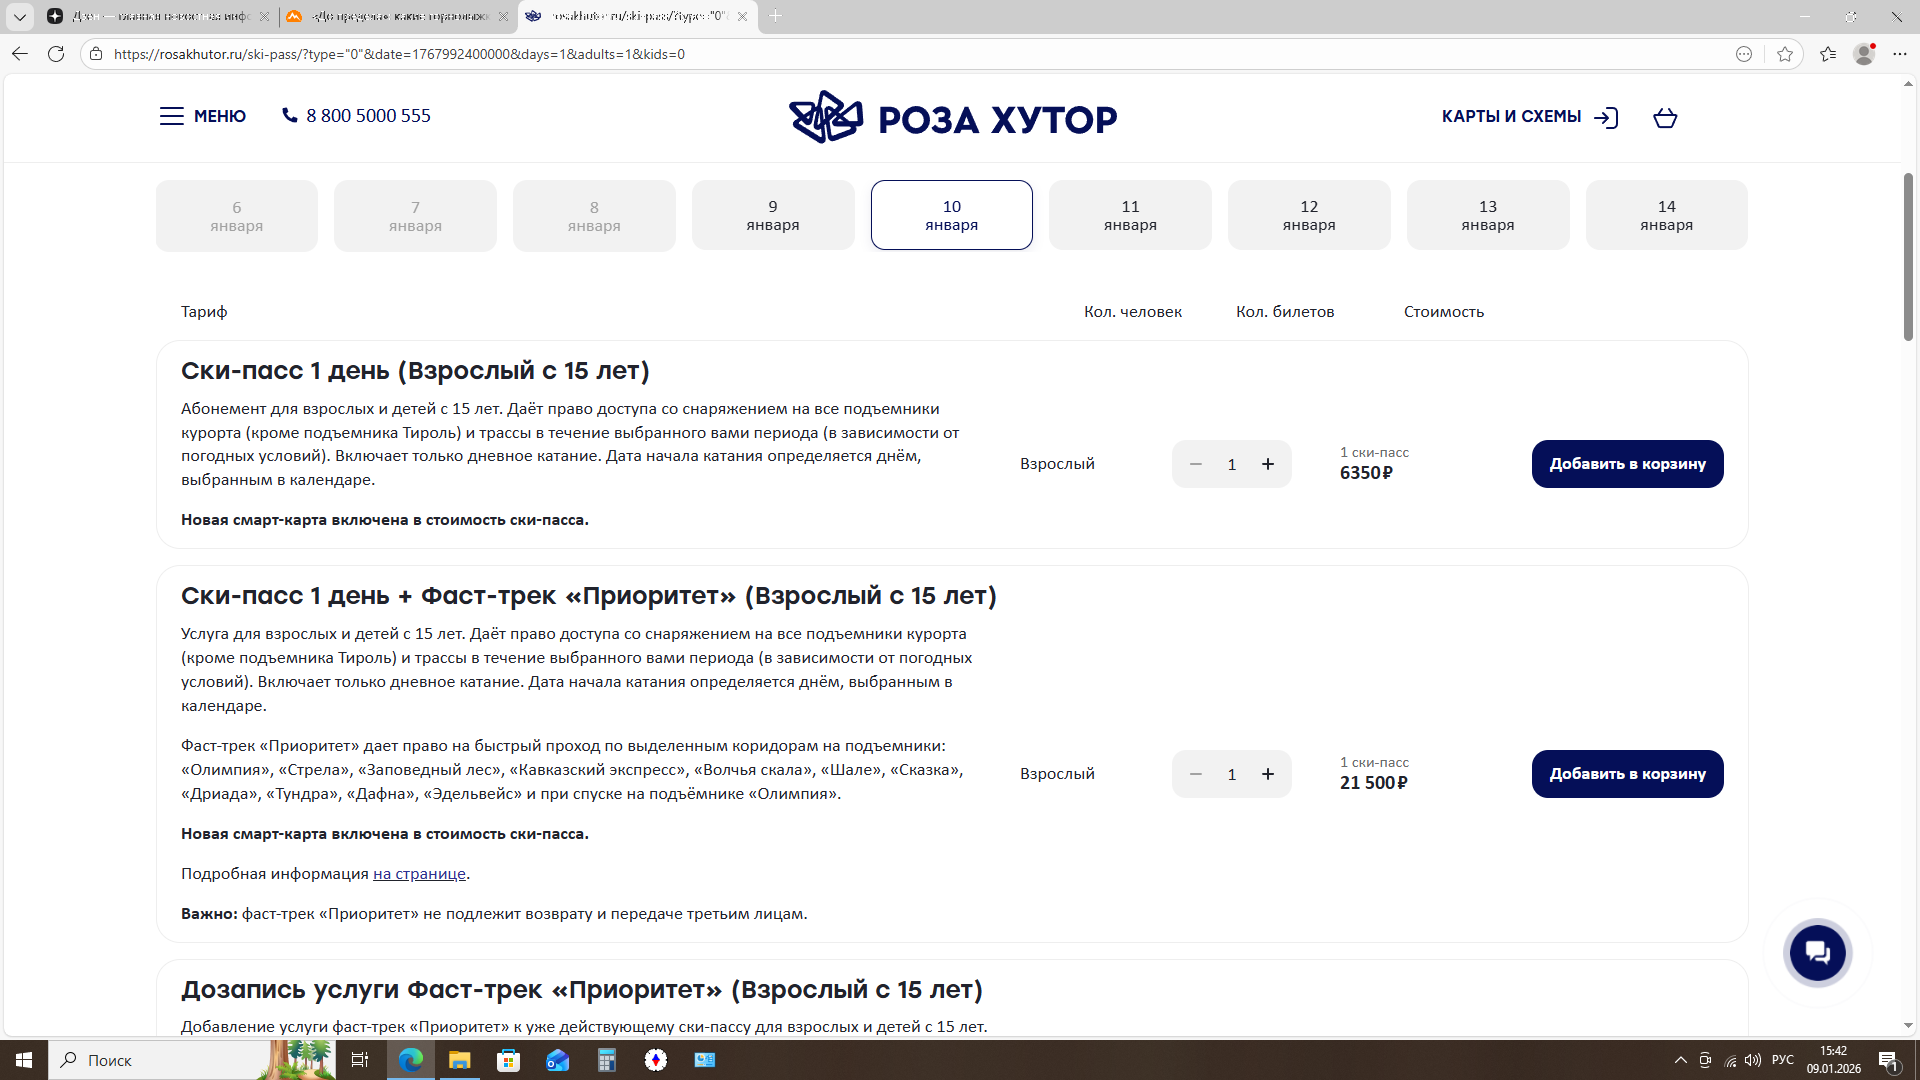This screenshot has width=1920, height=1080.
Task: Click the browser address bar URL
Action: click(x=400, y=54)
